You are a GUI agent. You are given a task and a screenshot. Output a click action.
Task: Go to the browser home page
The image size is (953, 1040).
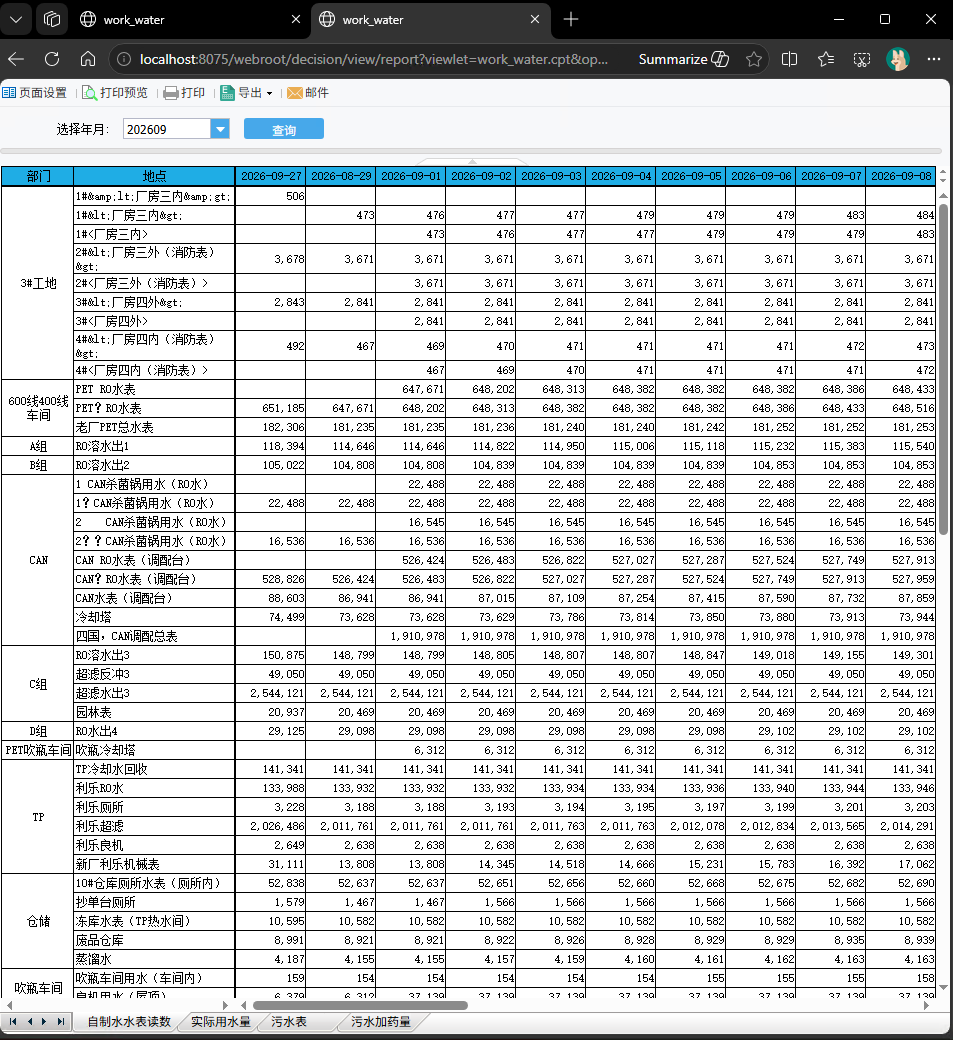pyautogui.click(x=88, y=59)
